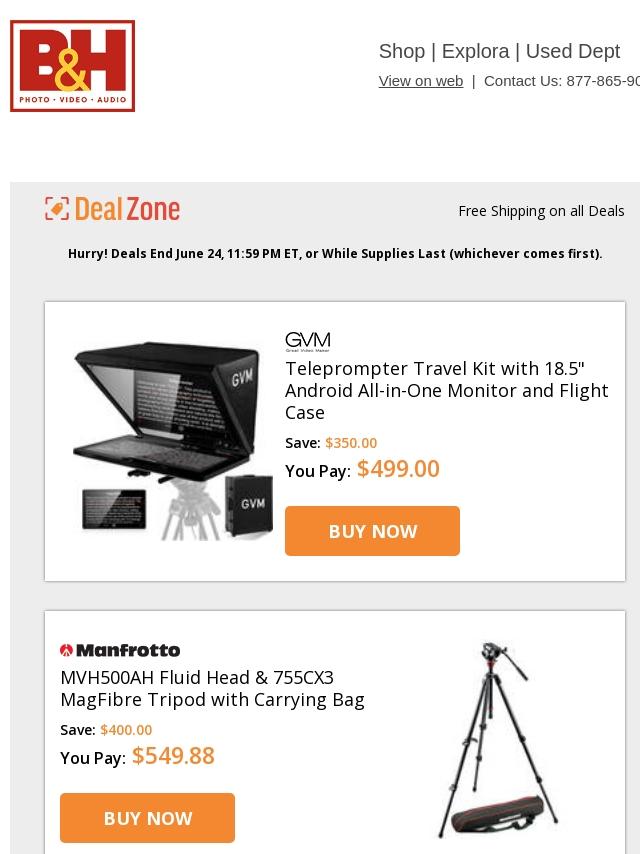Click the $499.00 teleprompter price
This screenshot has height=854, width=640.
398,469
